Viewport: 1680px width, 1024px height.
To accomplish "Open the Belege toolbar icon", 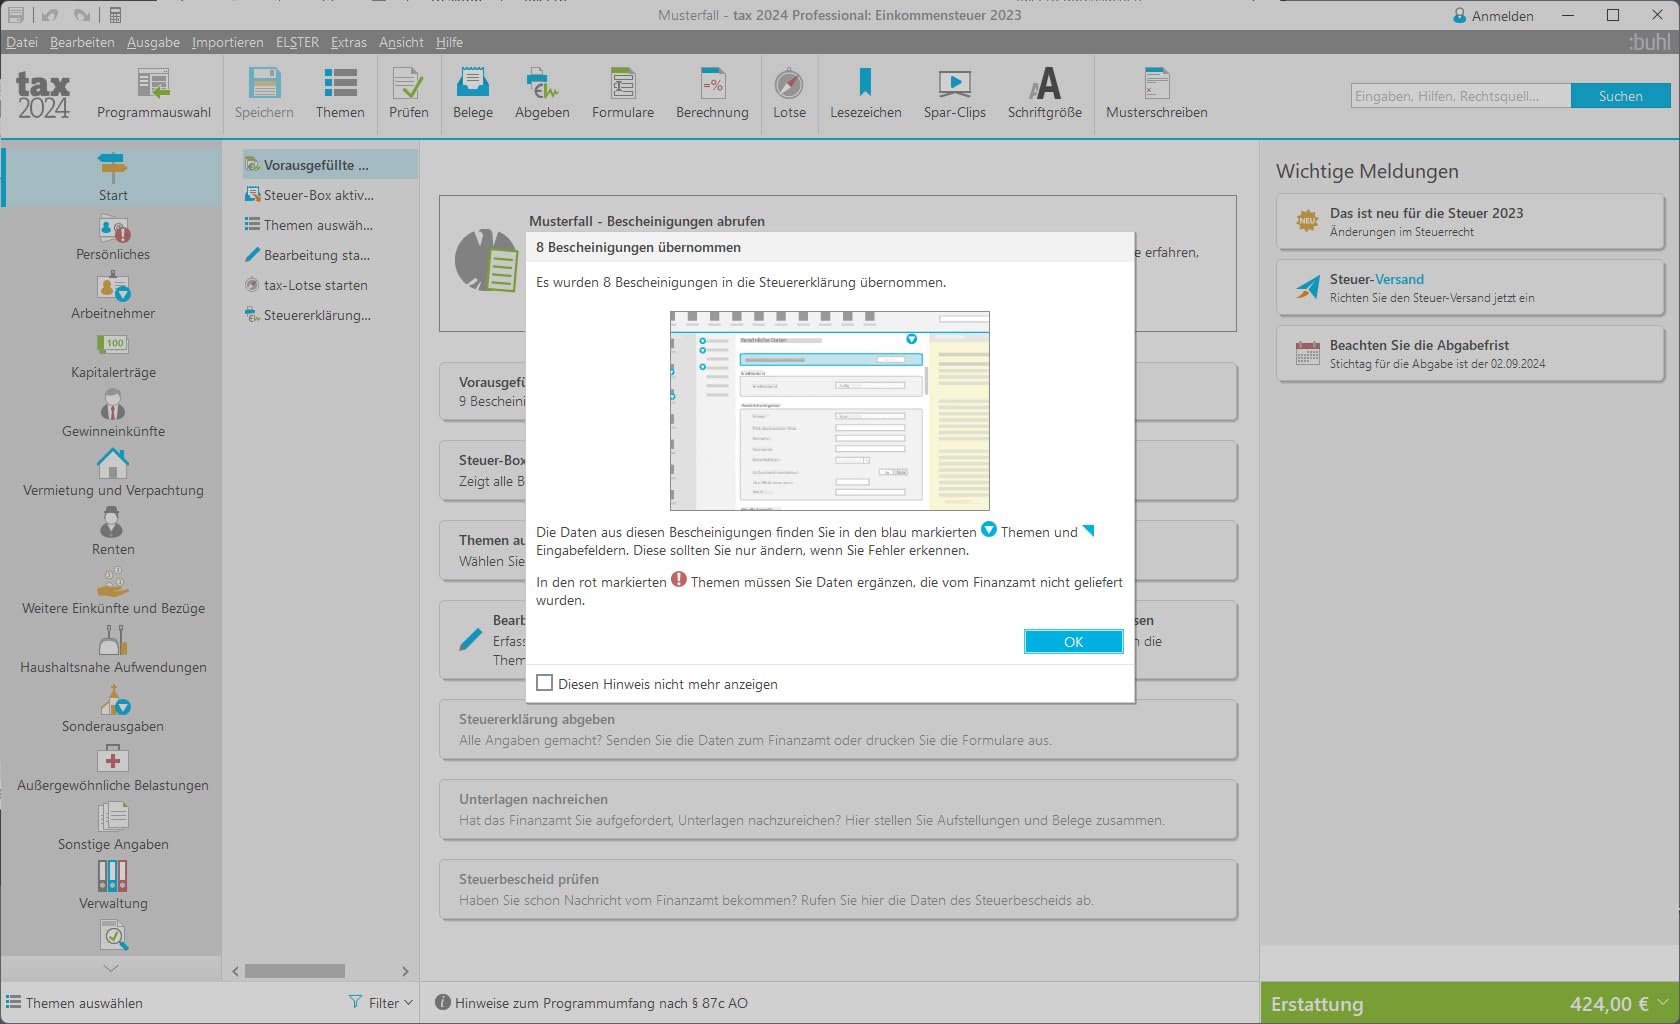I will point(472,93).
